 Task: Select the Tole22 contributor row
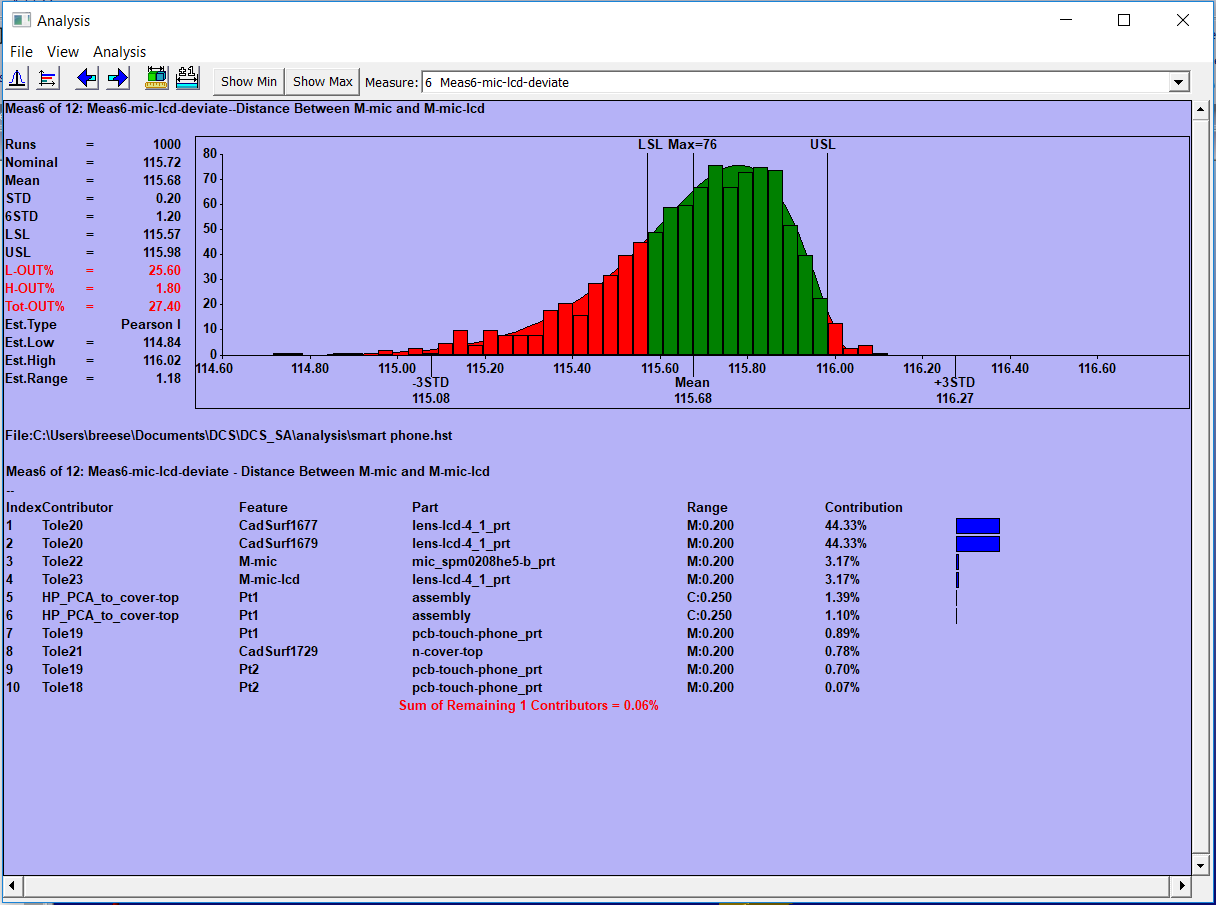pyautogui.click(x=62, y=561)
